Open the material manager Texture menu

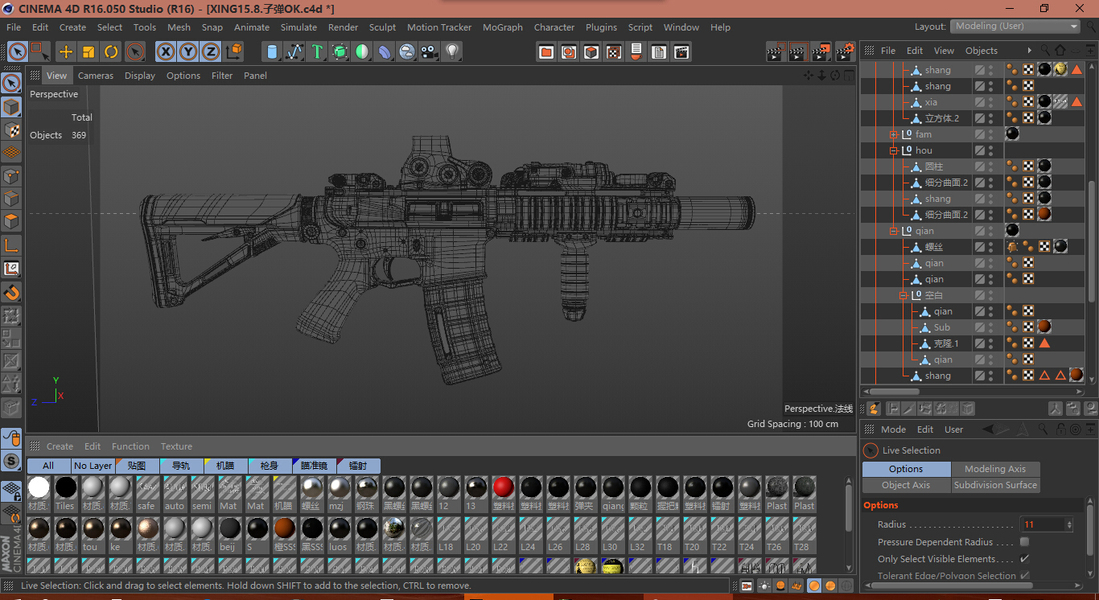pyautogui.click(x=176, y=446)
